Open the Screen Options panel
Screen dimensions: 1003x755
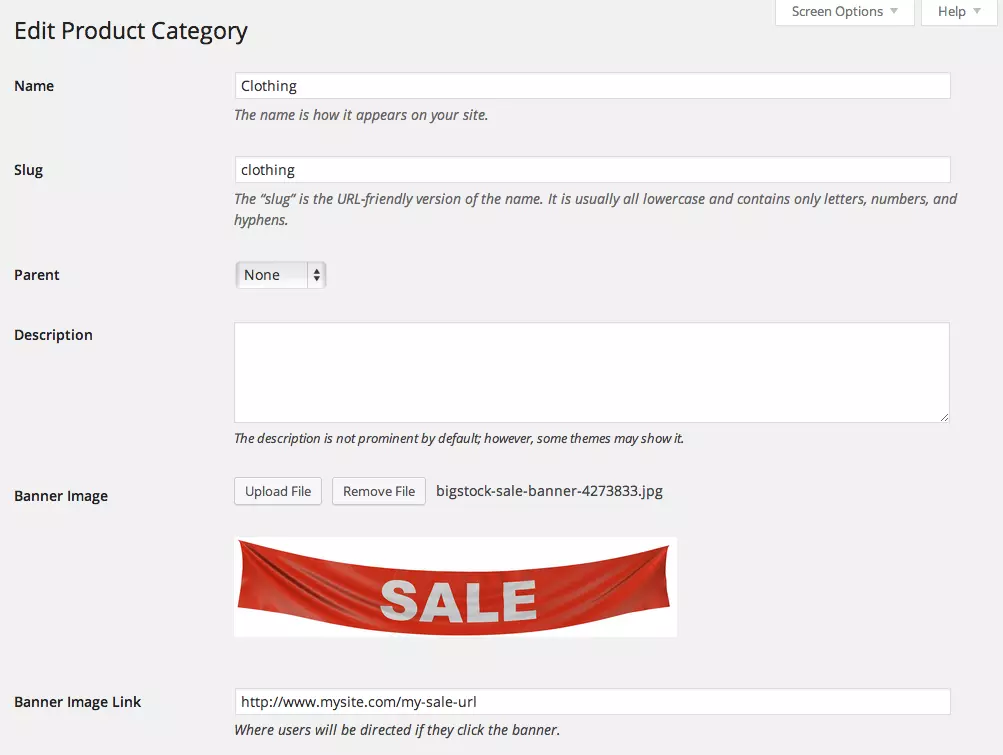tap(844, 12)
